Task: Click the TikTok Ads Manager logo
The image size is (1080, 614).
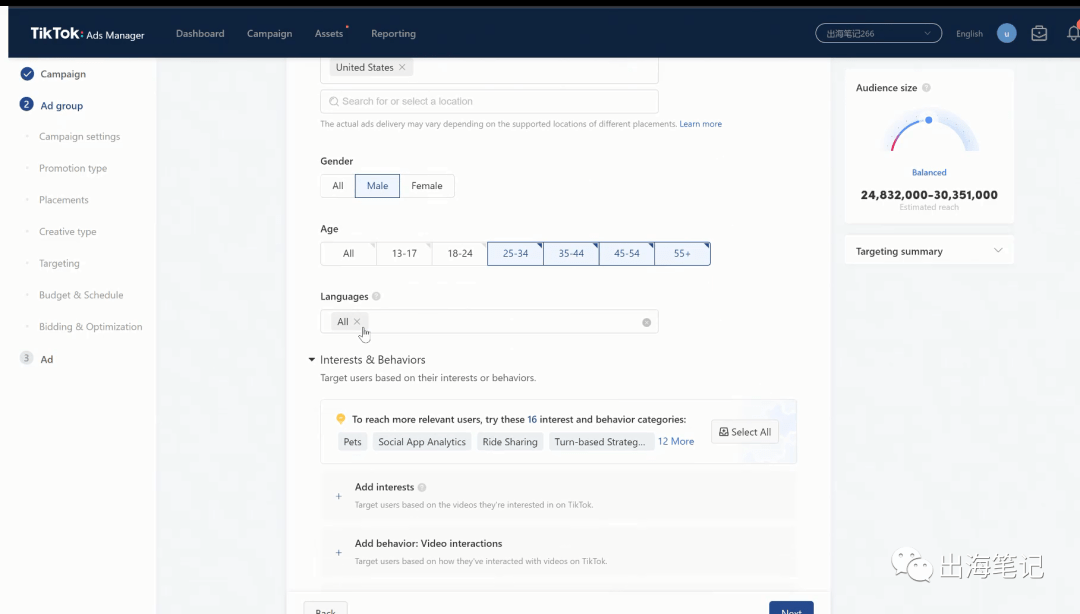Action: pyautogui.click(x=87, y=34)
